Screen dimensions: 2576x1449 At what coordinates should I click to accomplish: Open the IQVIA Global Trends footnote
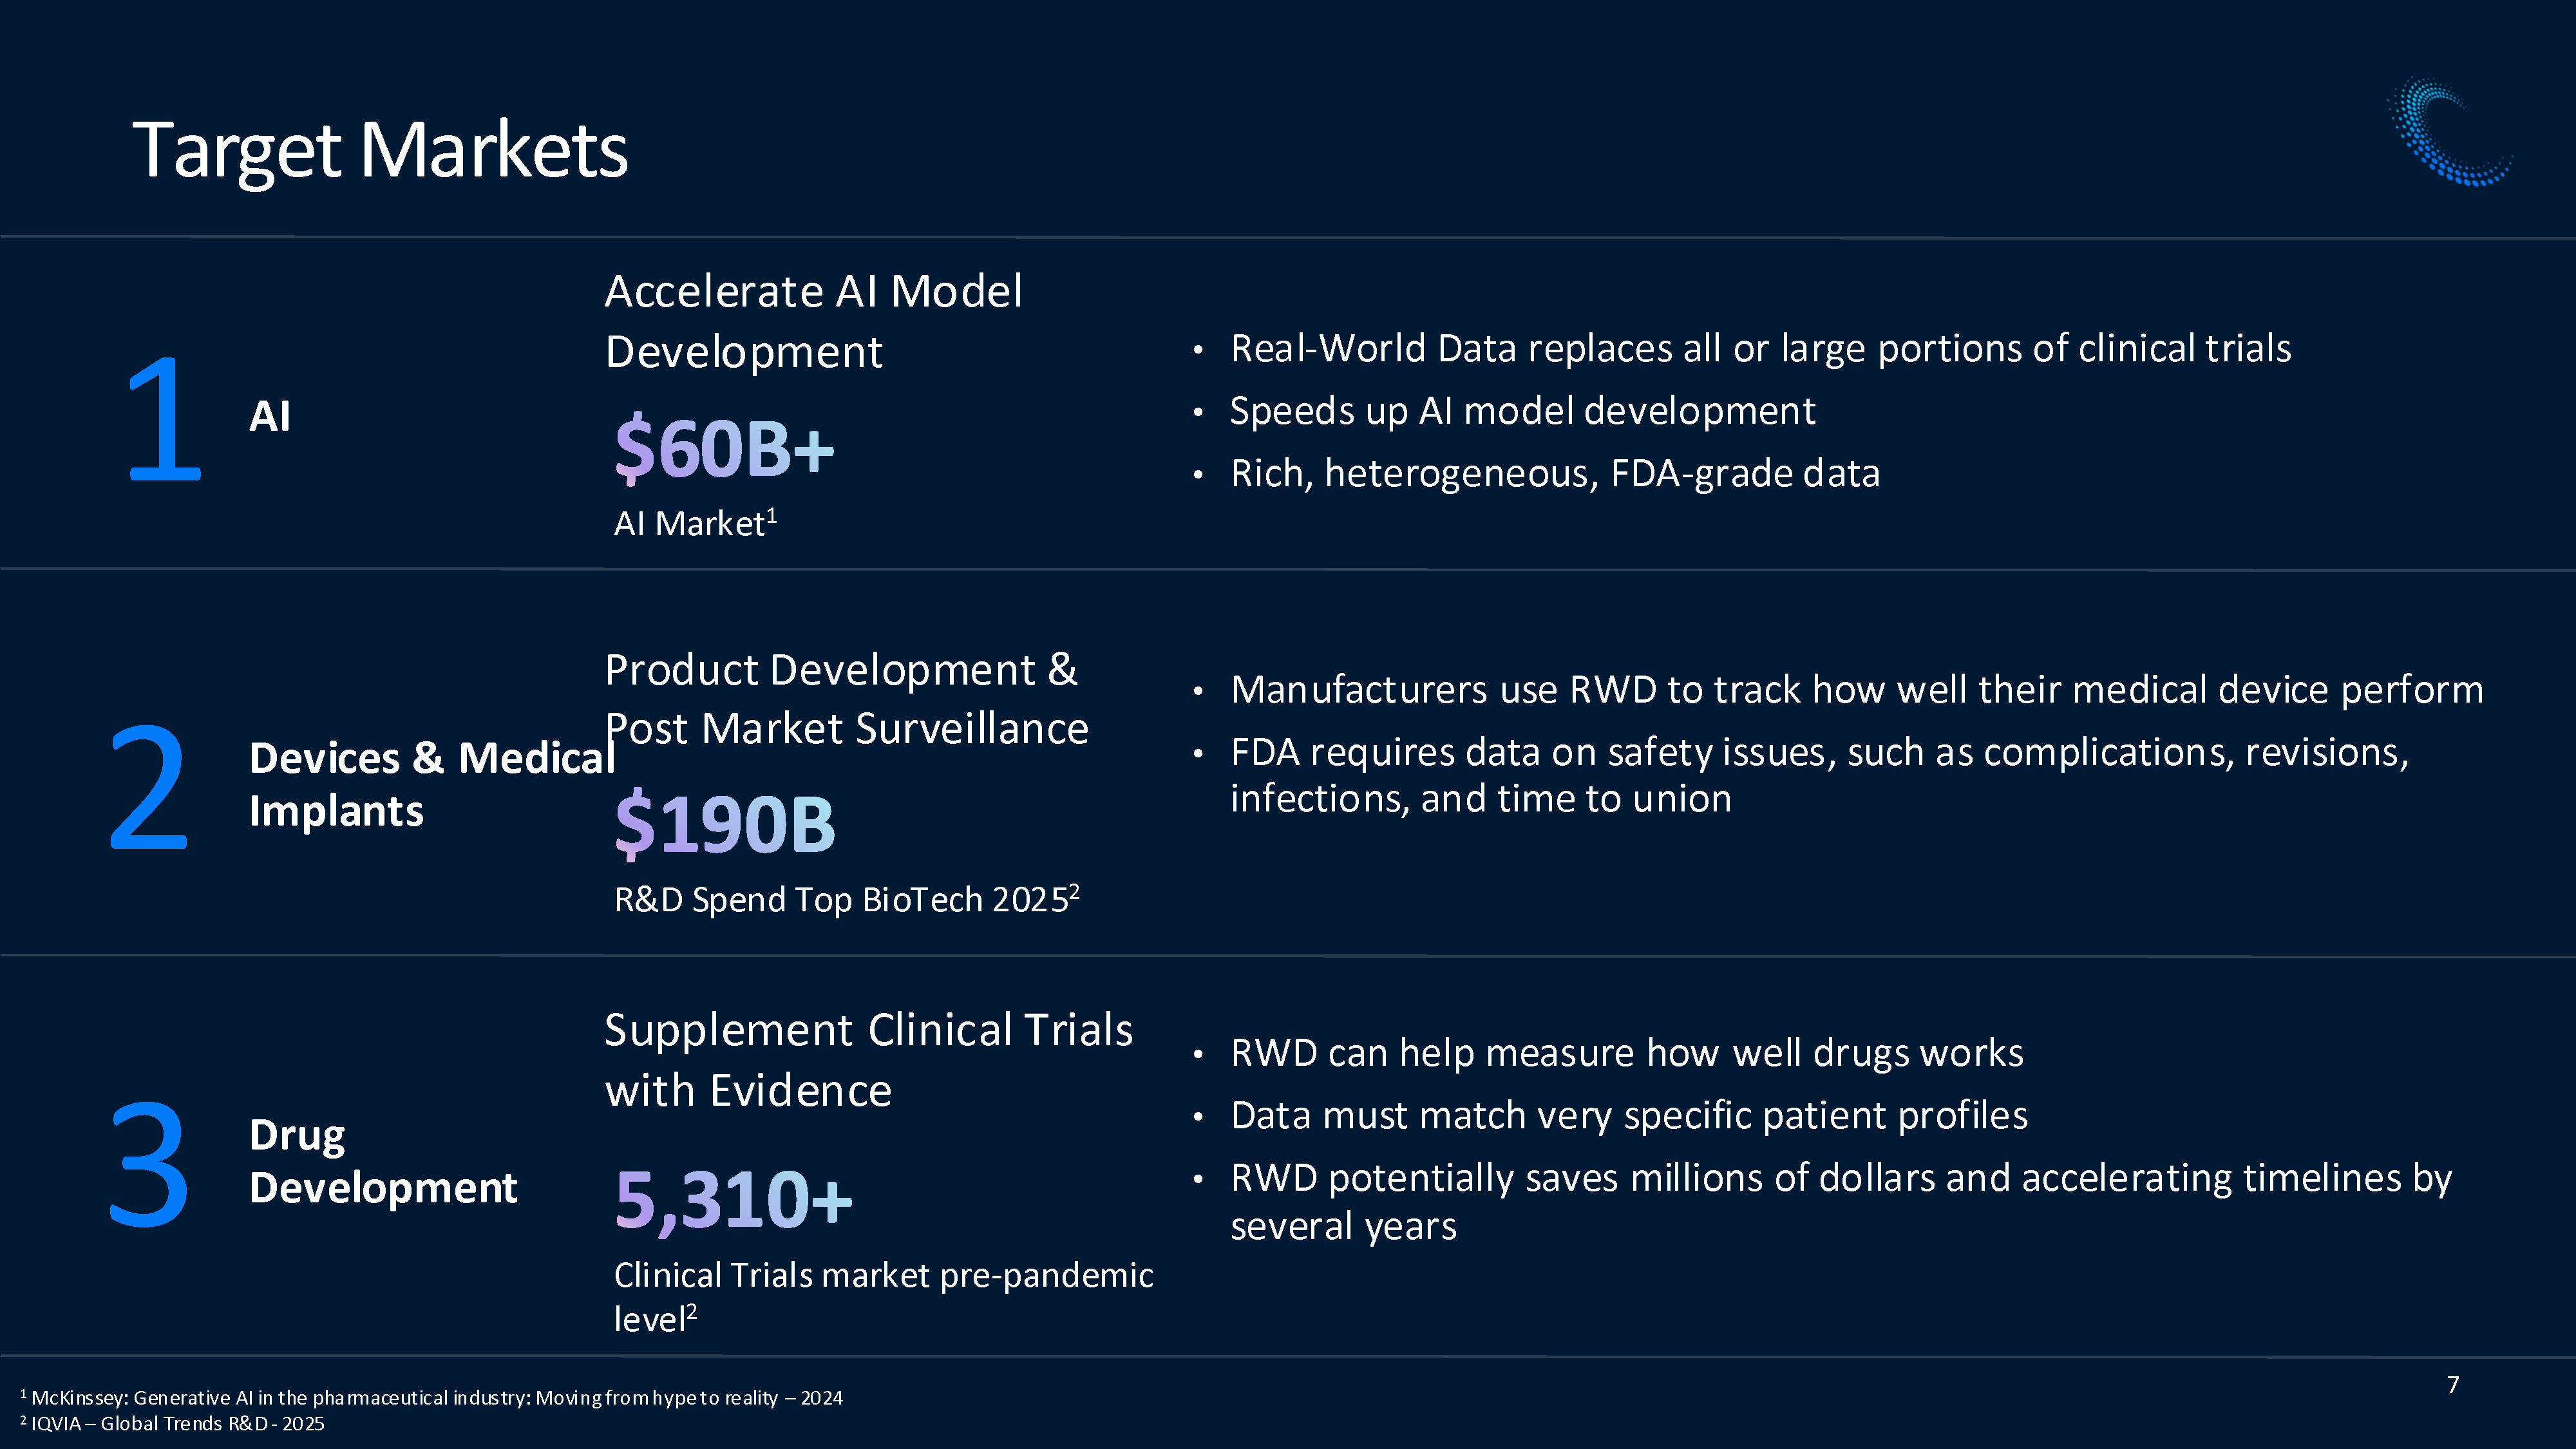pos(172,1423)
